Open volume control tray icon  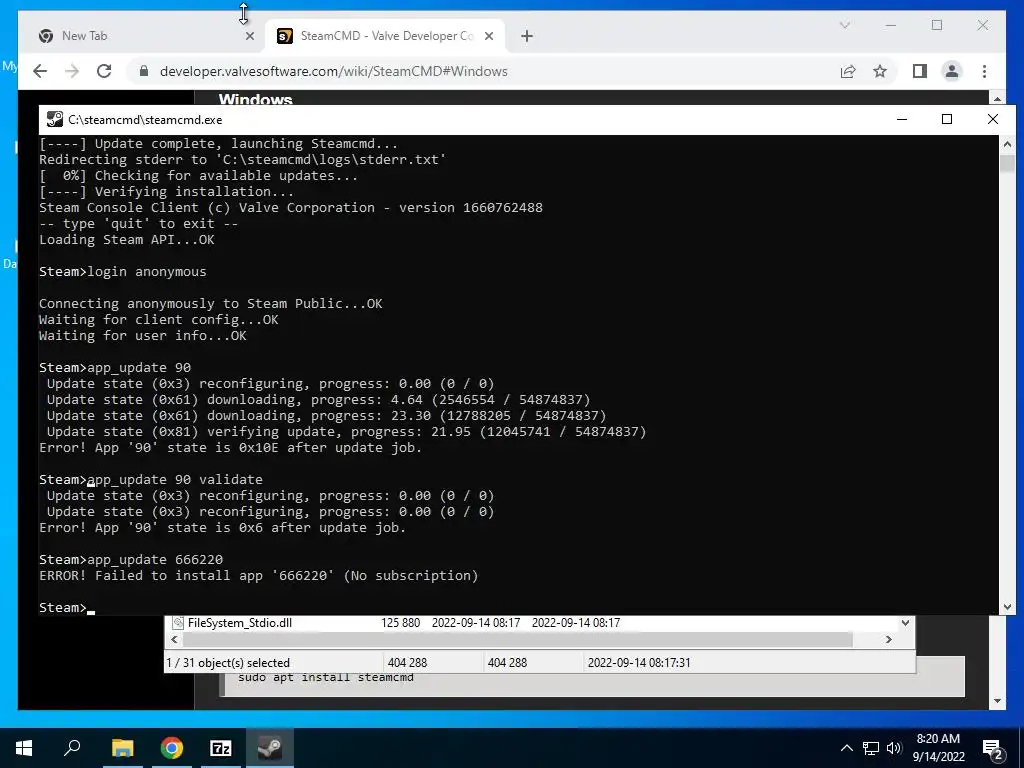coord(894,748)
